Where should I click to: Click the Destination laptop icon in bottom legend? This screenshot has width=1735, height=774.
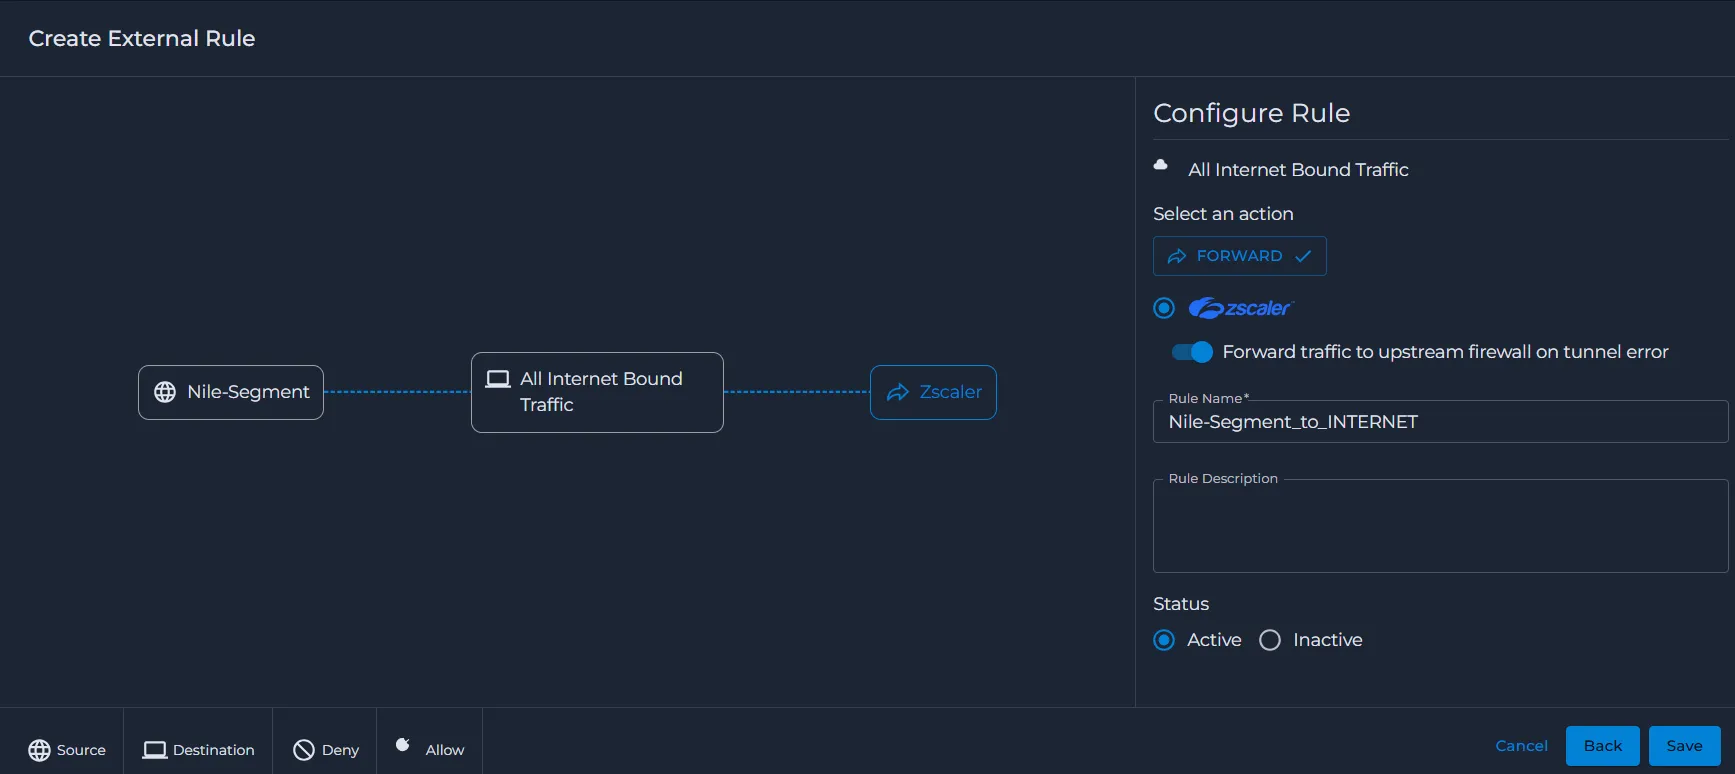click(155, 750)
